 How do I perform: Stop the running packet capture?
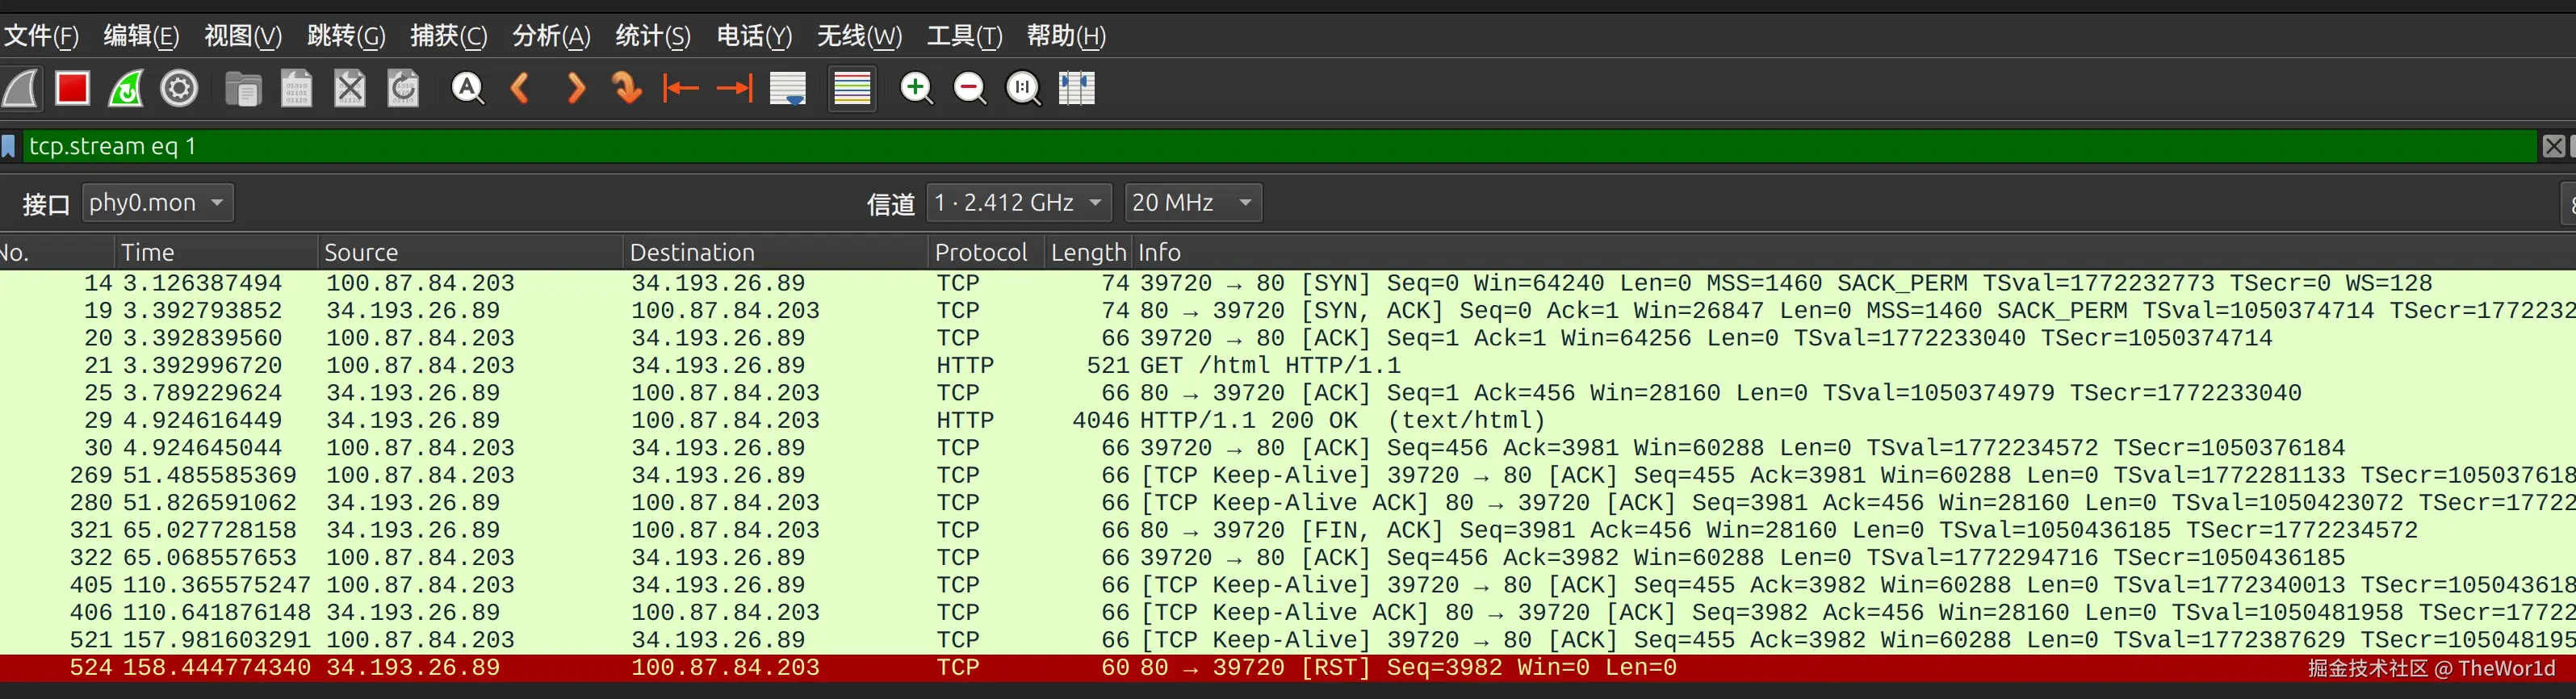72,89
